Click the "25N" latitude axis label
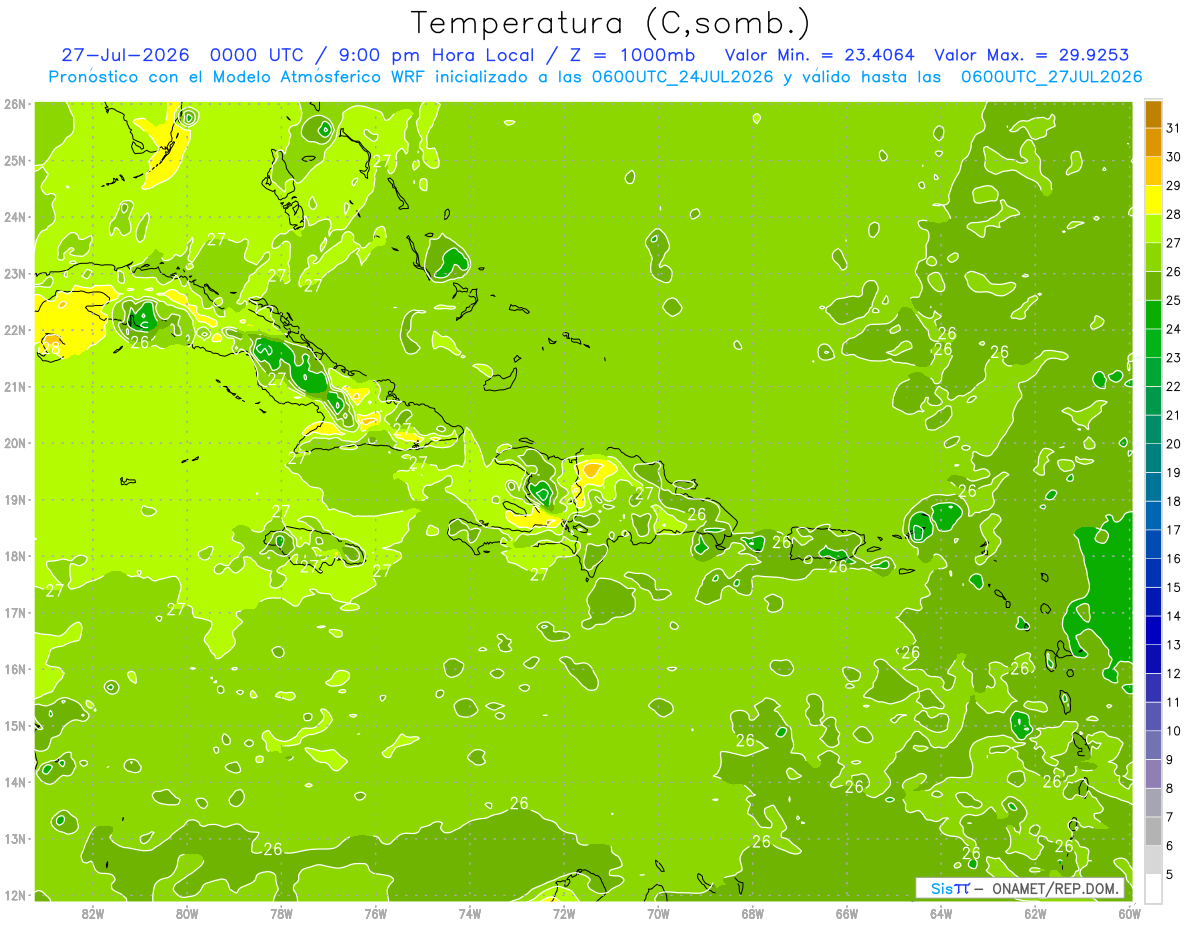 (15, 161)
